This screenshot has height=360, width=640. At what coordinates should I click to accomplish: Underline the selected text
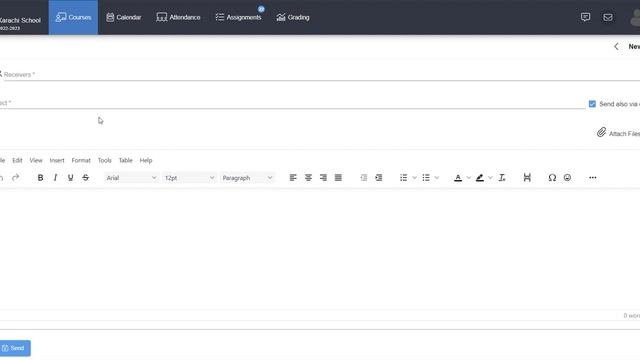click(70, 178)
